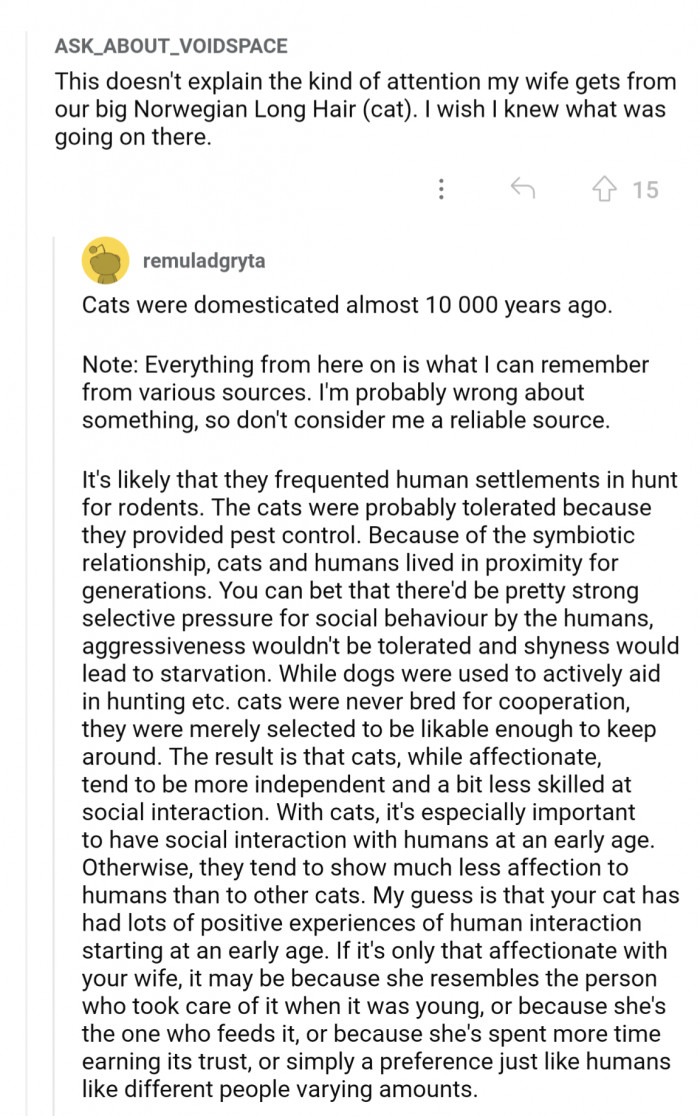Open the three-dot more options menu

coord(440,189)
